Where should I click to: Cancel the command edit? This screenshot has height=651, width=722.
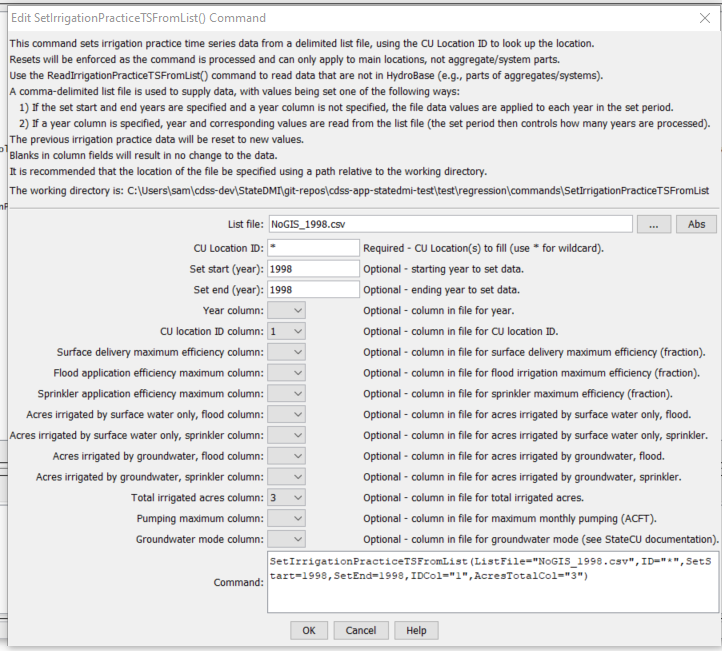(361, 630)
